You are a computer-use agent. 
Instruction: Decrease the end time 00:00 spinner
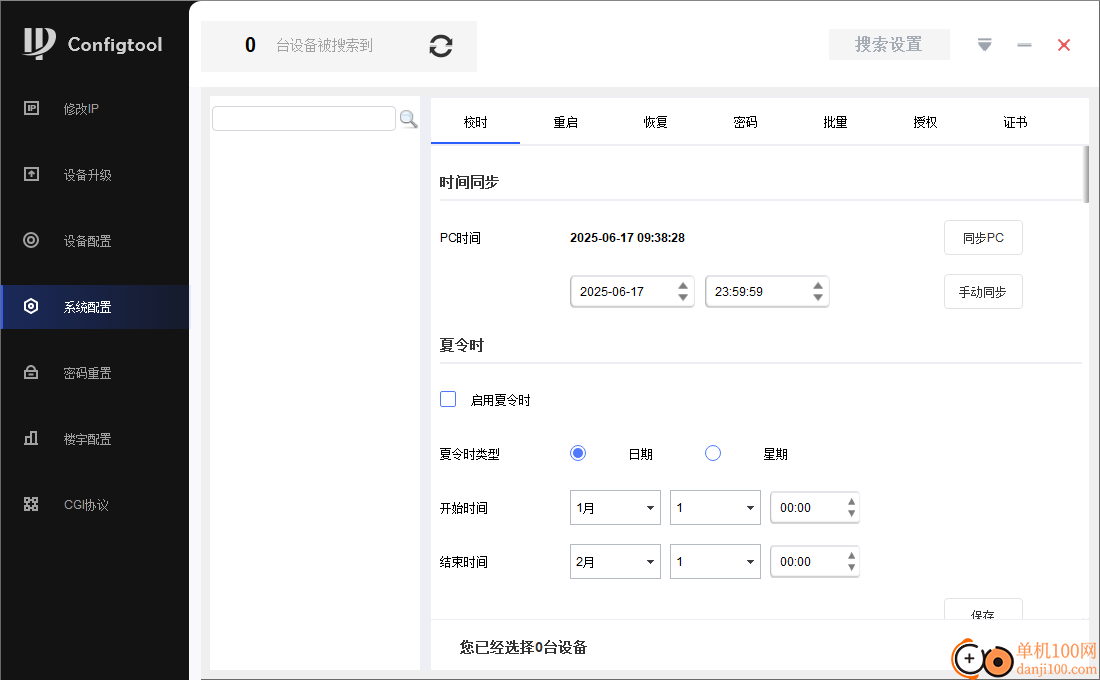pyautogui.click(x=851, y=568)
